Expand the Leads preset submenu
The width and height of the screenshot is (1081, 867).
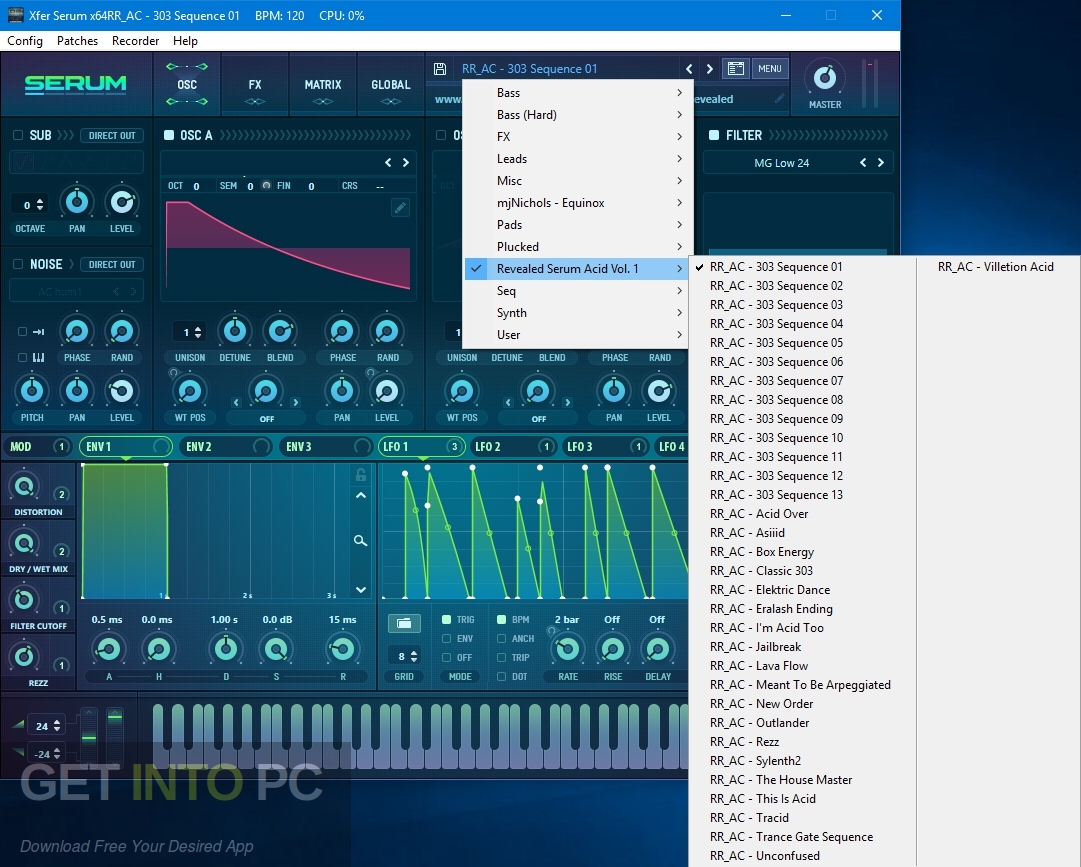click(576, 159)
